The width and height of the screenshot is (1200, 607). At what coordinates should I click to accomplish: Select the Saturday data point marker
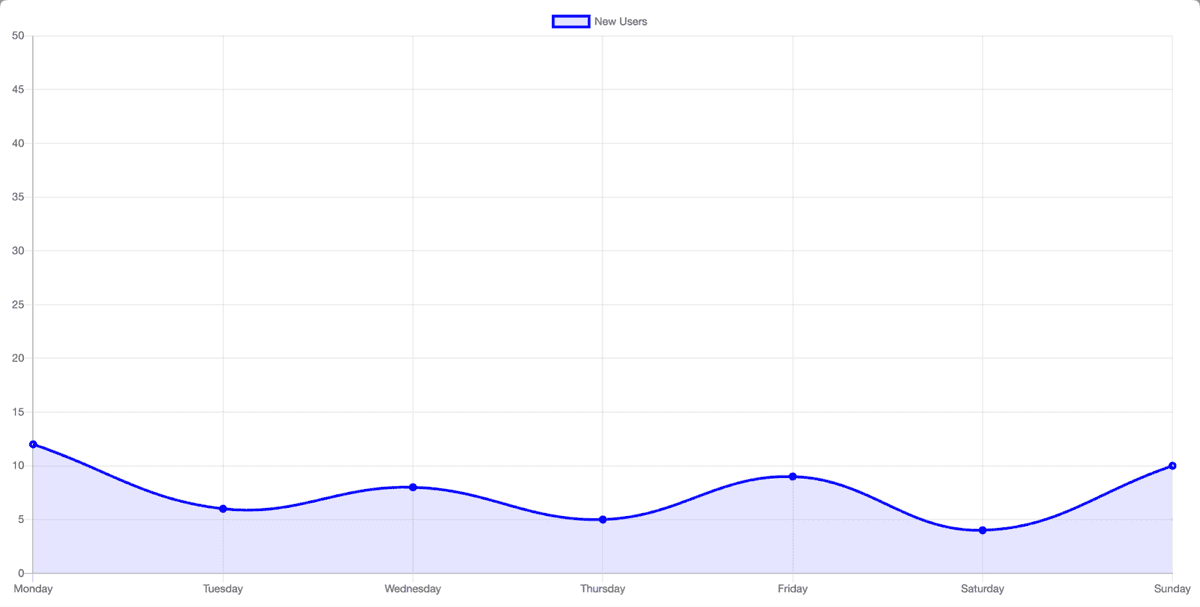[x=983, y=530]
